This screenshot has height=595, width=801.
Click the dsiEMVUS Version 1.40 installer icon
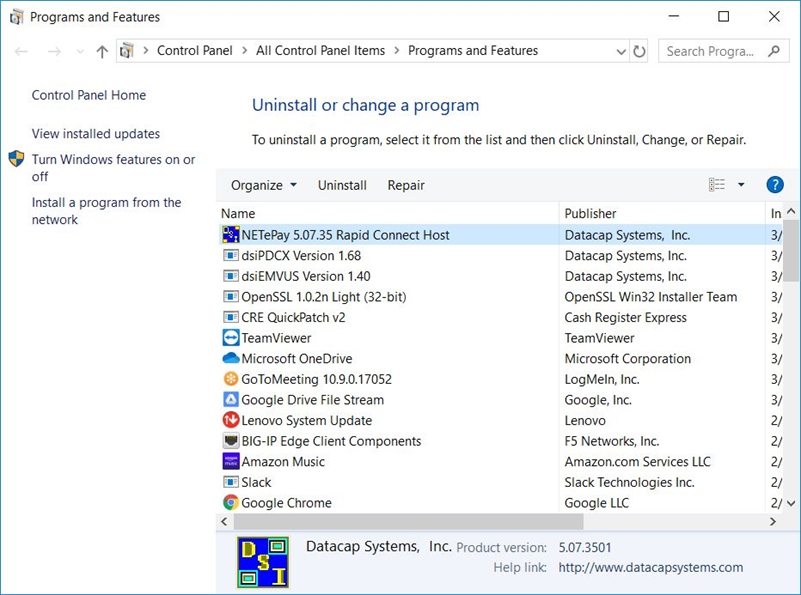(x=231, y=276)
